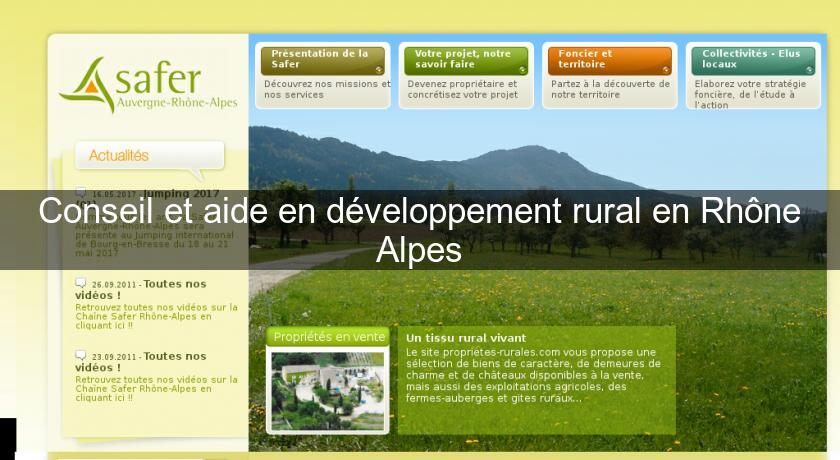The height and width of the screenshot is (460, 840).
Task: Open the 'Un tissu rural vivant' heading
Action: [466, 338]
